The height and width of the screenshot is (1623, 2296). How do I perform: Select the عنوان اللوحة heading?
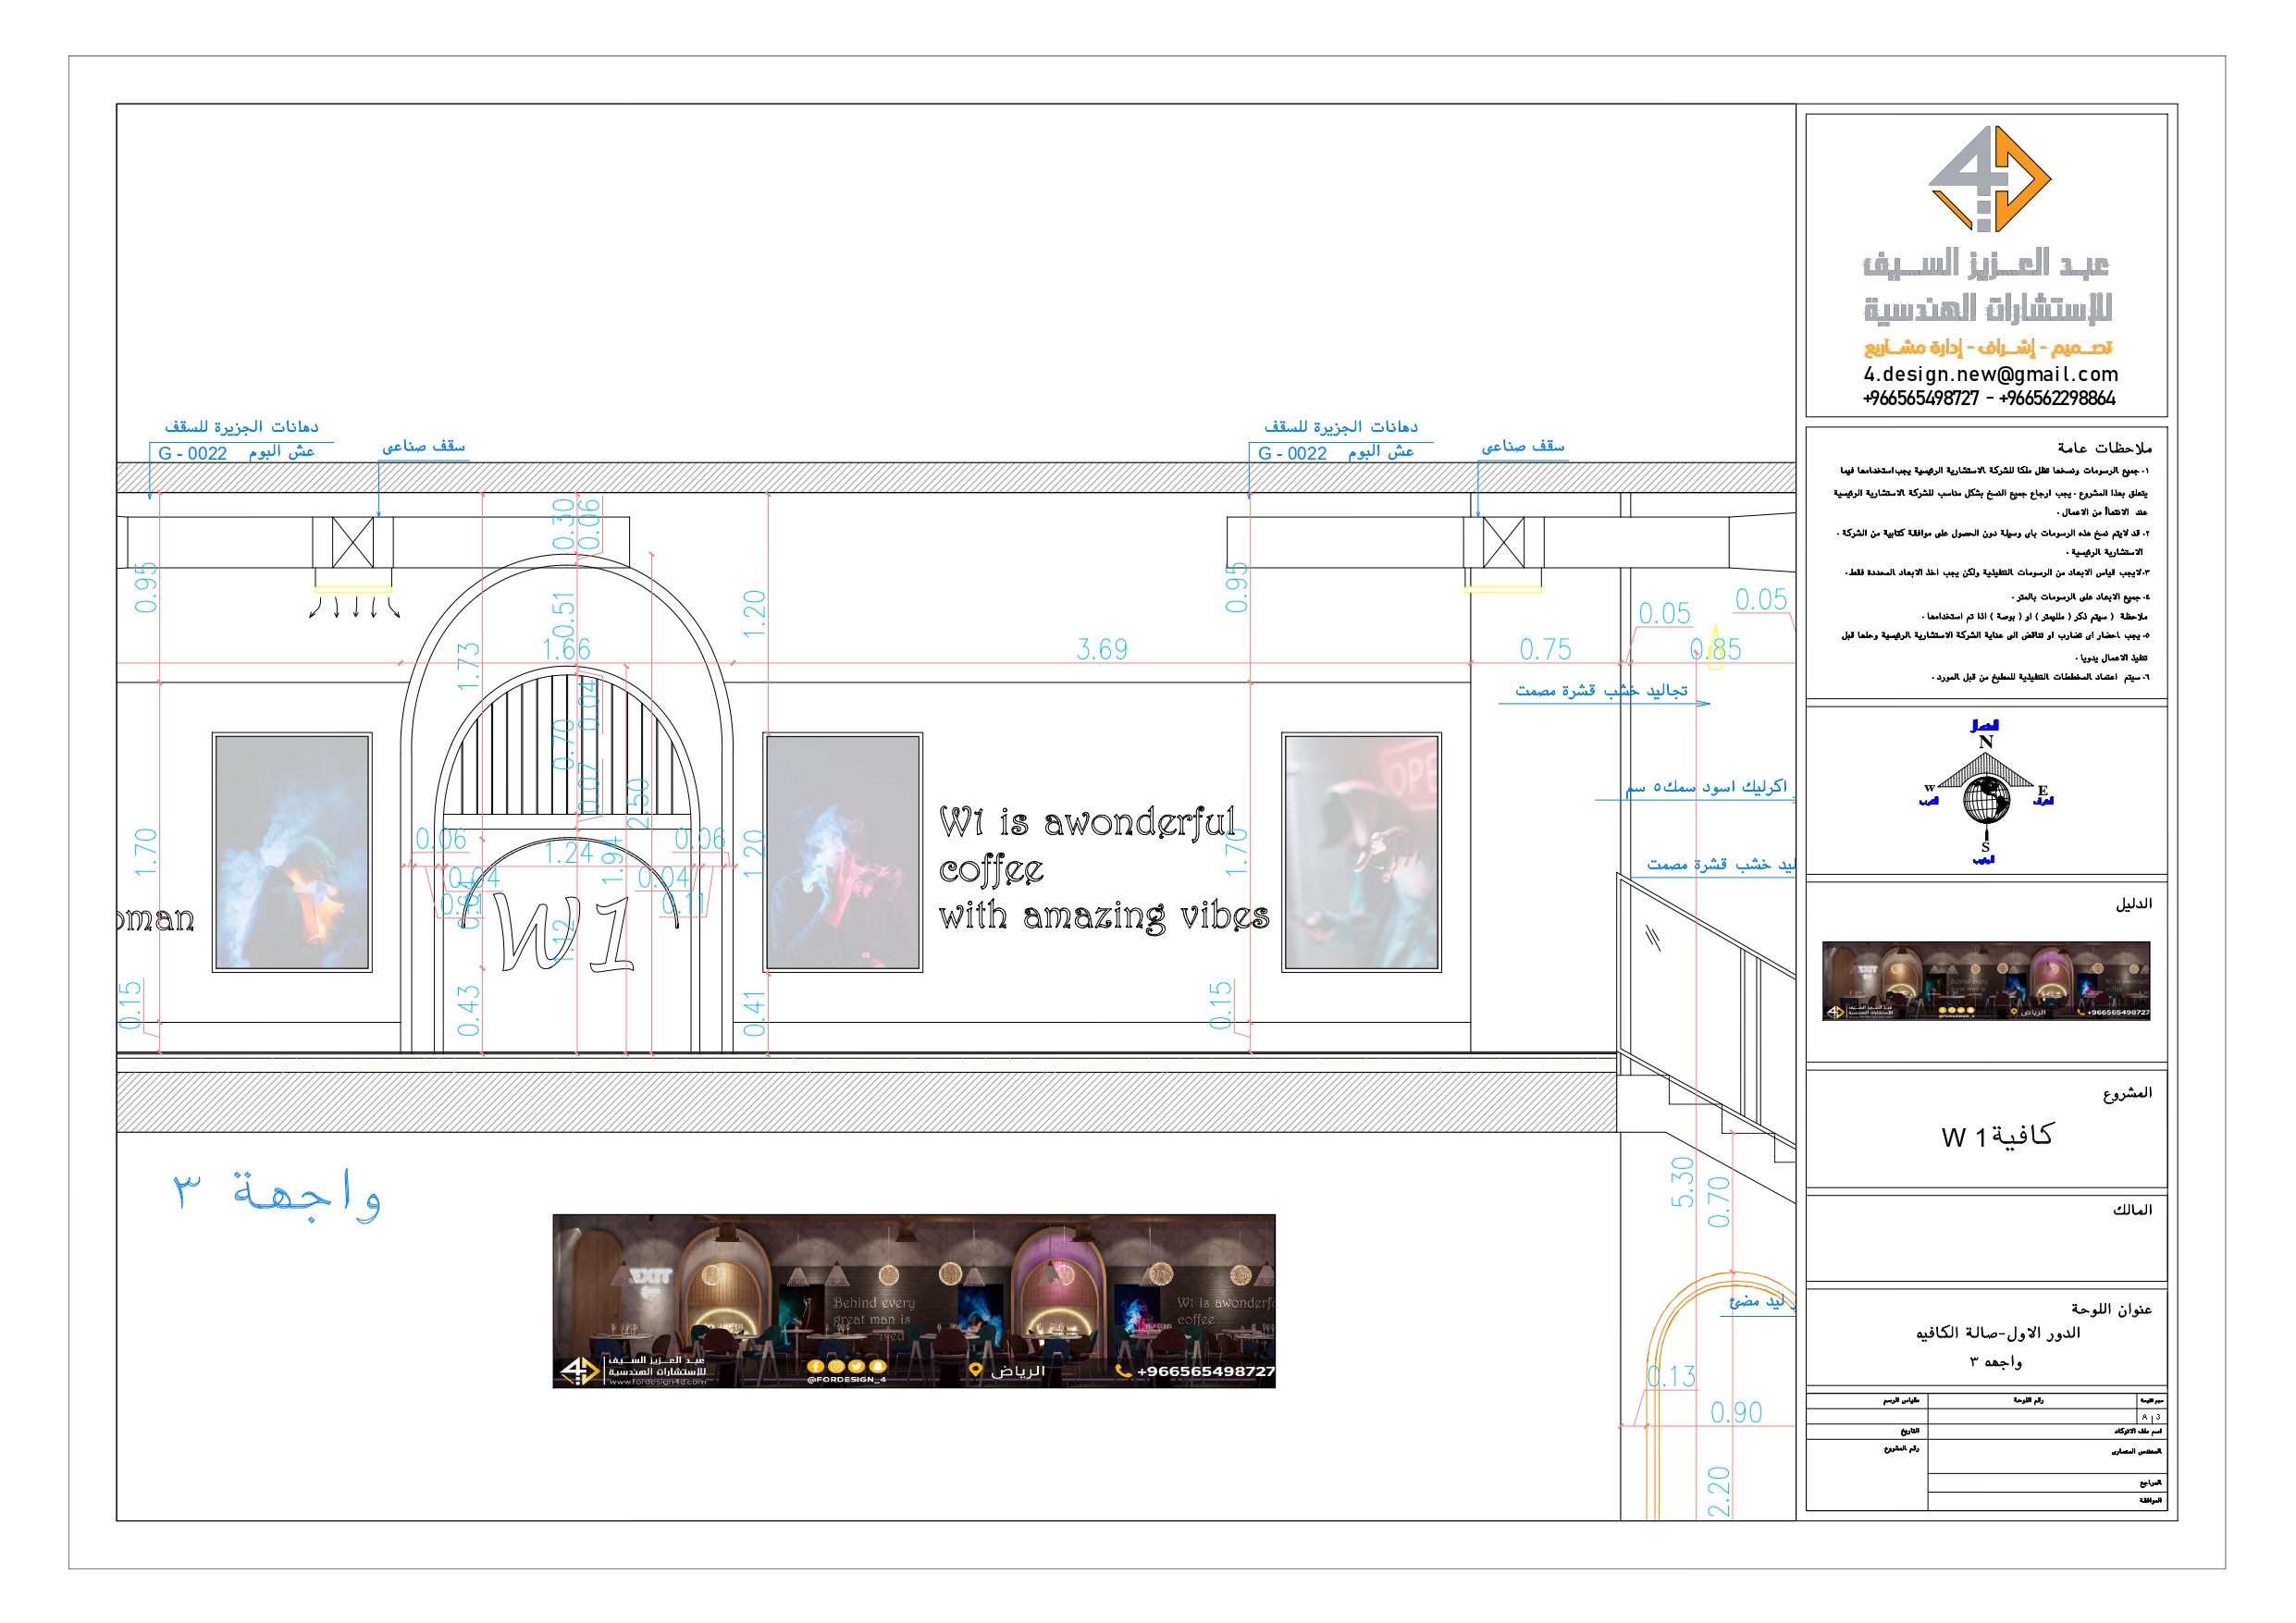2111,1309
